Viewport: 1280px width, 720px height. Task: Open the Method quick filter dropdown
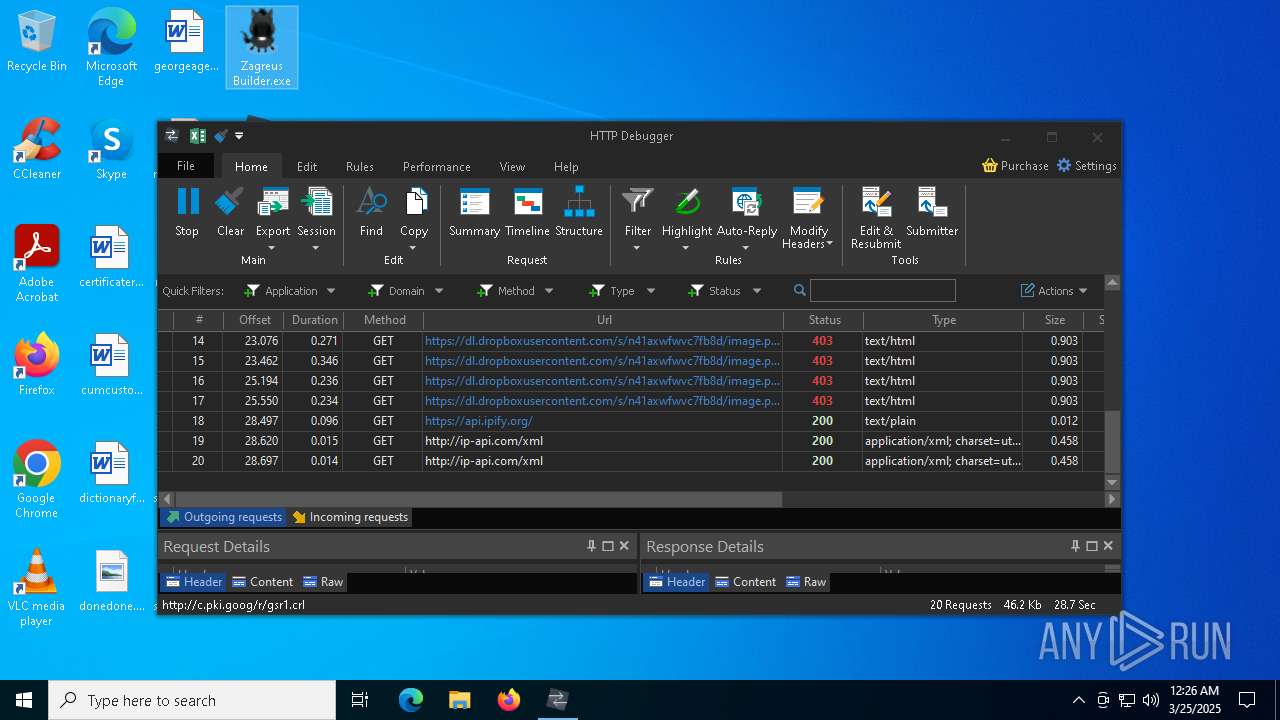pyautogui.click(x=515, y=291)
